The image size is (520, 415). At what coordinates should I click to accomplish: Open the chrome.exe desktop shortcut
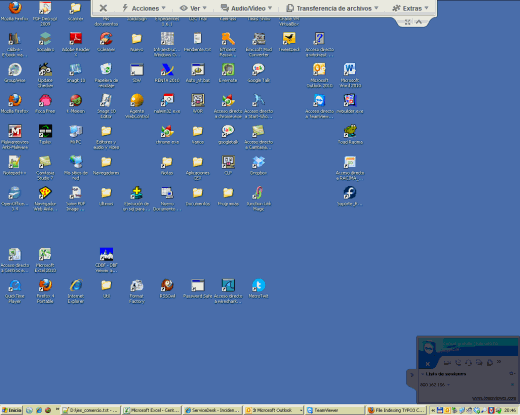[167, 134]
